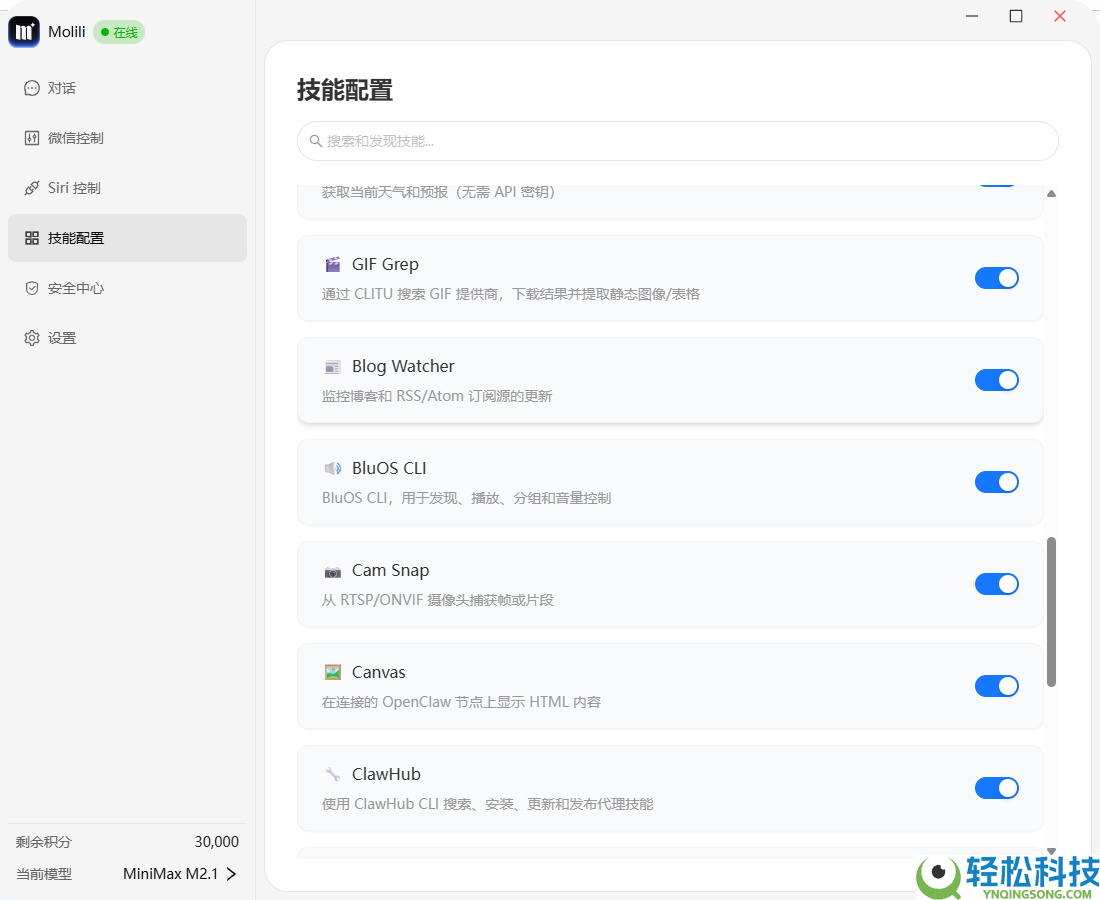The height and width of the screenshot is (900, 1100).
Task: Select the Cam Snap camera icon
Action: (332, 569)
